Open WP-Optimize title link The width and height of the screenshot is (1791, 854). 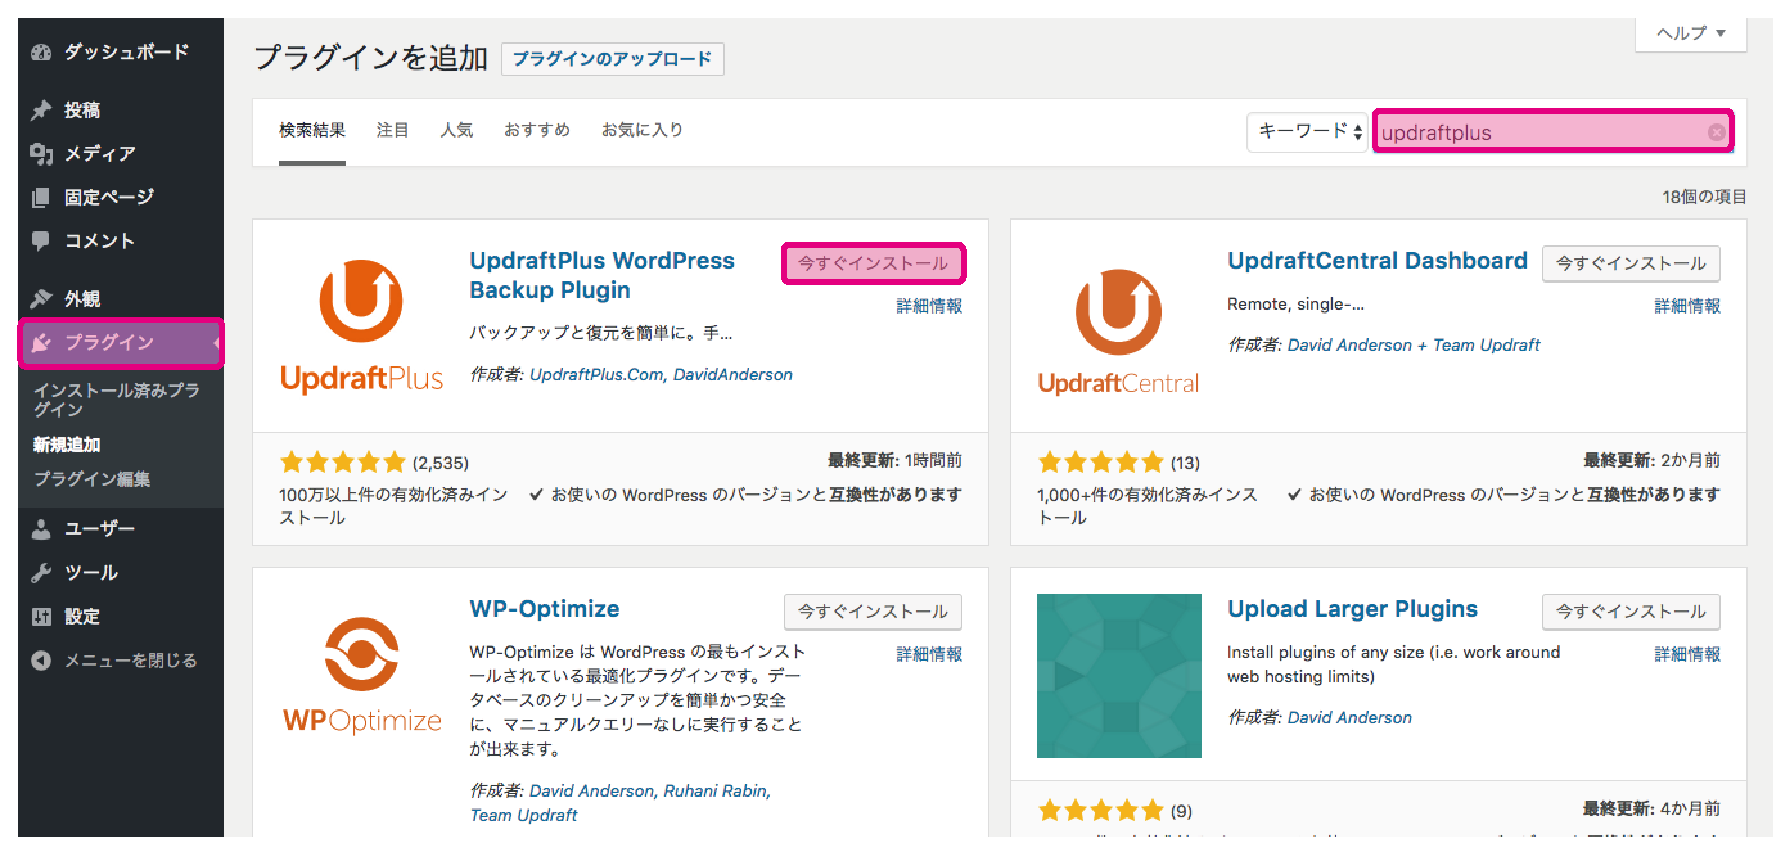[x=544, y=609]
